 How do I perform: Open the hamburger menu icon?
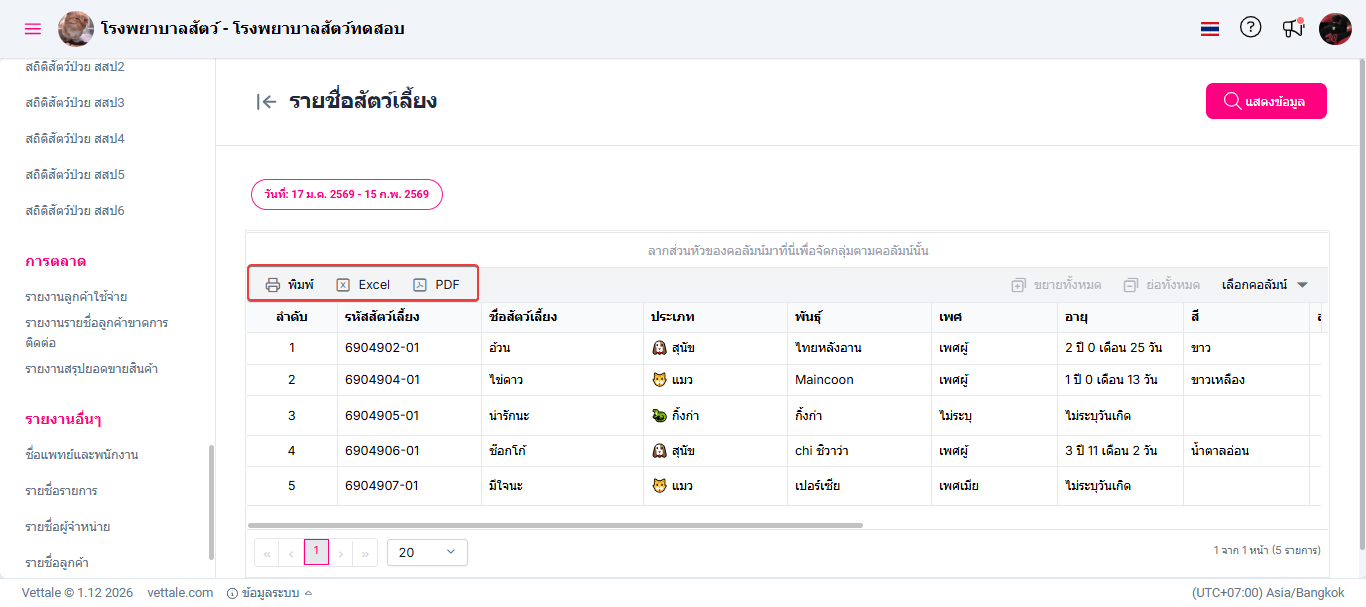(x=33, y=29)
